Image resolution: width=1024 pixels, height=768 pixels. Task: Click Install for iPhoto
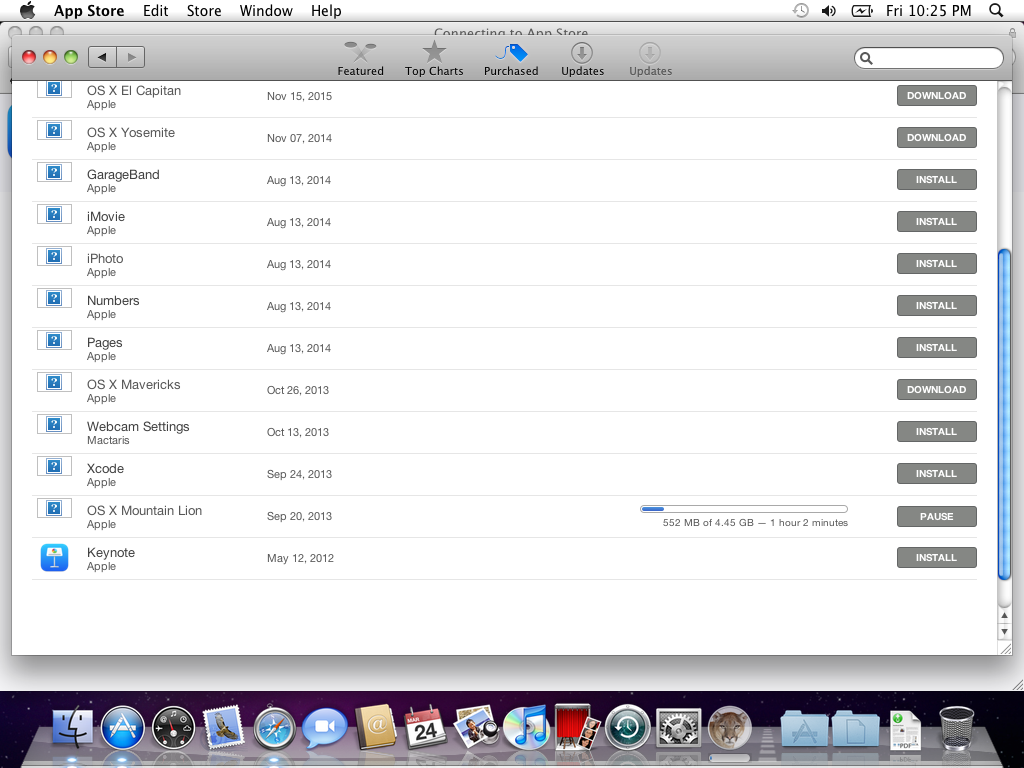(x=936, y=264)
